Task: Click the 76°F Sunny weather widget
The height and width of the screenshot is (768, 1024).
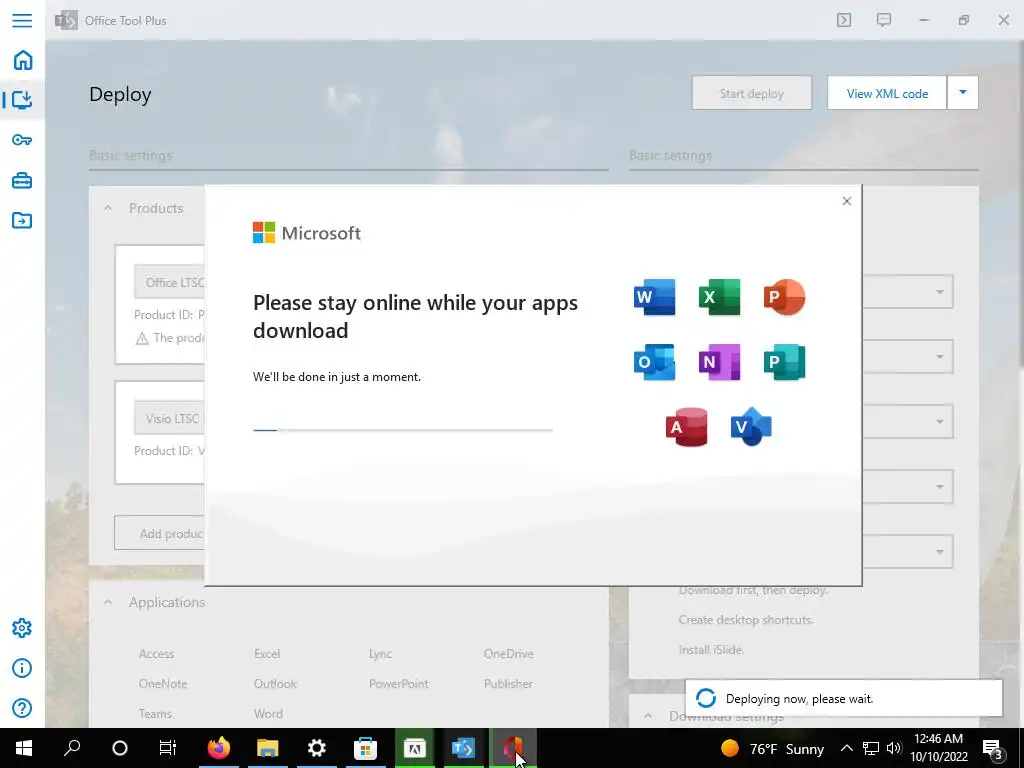Action: click(x=772, y=748)
